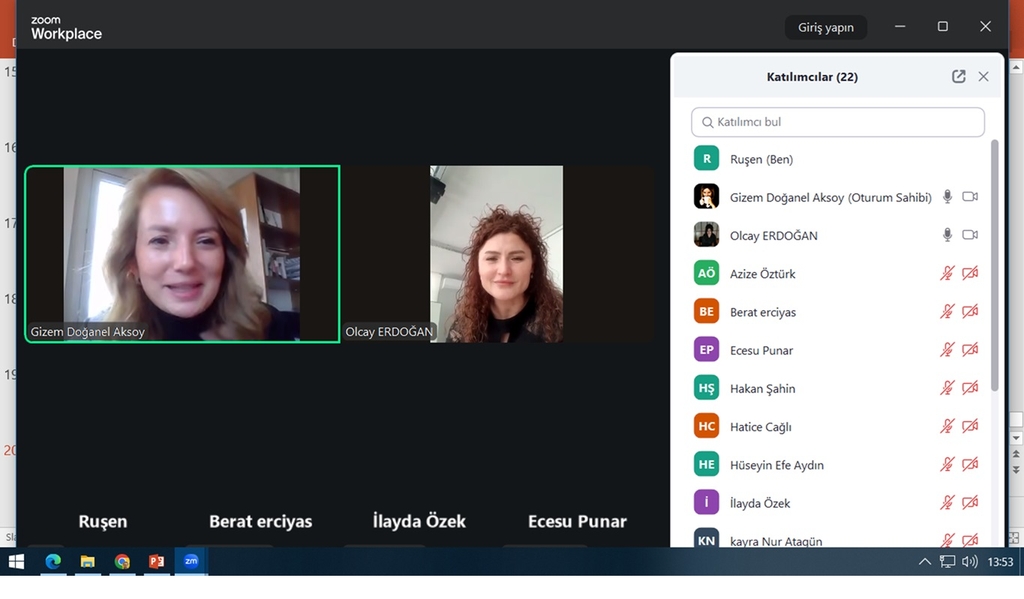Click the participants list vertical scrollbar
The image size is (1024, 599).
994,265
